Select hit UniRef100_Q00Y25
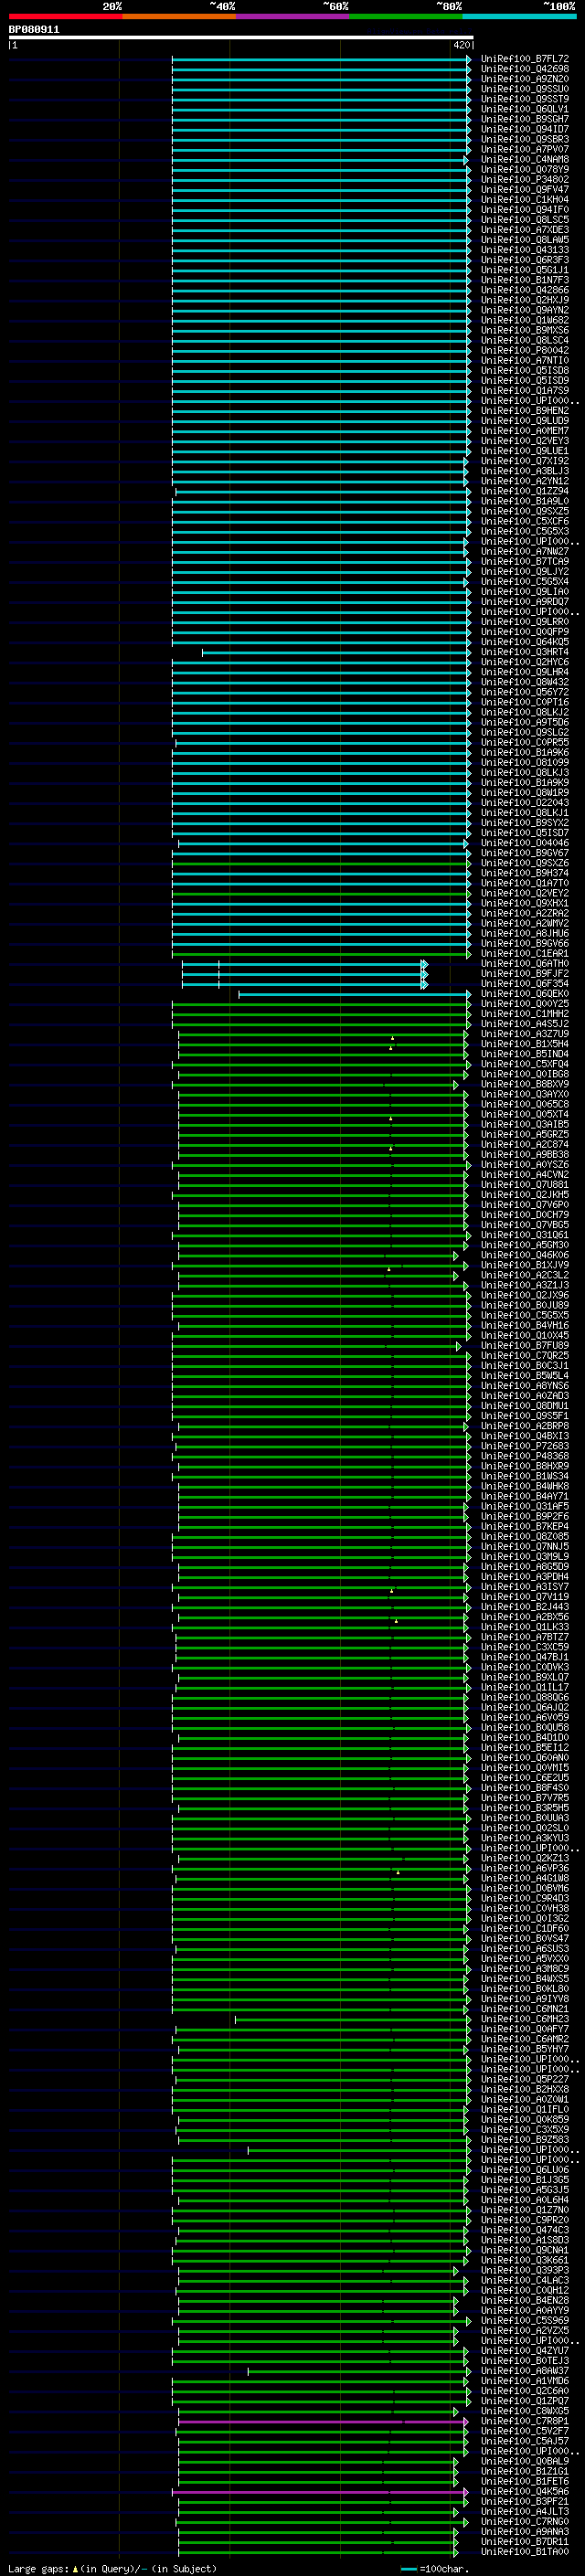Viewport: 585px width, 2576px height. (x=525, y=1004)
